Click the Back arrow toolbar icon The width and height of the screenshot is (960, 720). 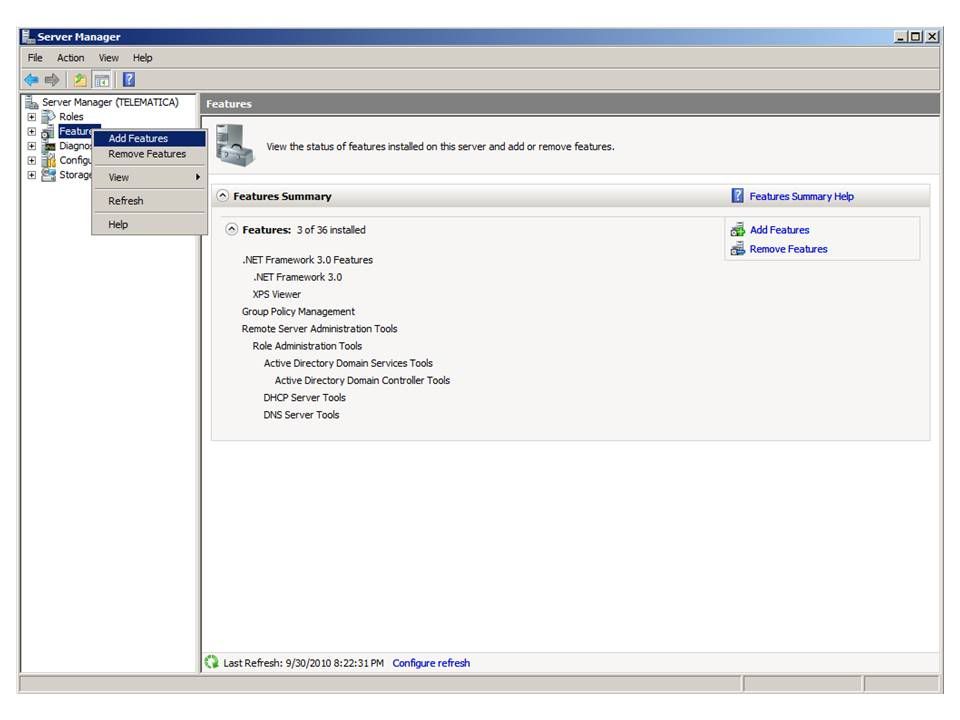(31, 80)
